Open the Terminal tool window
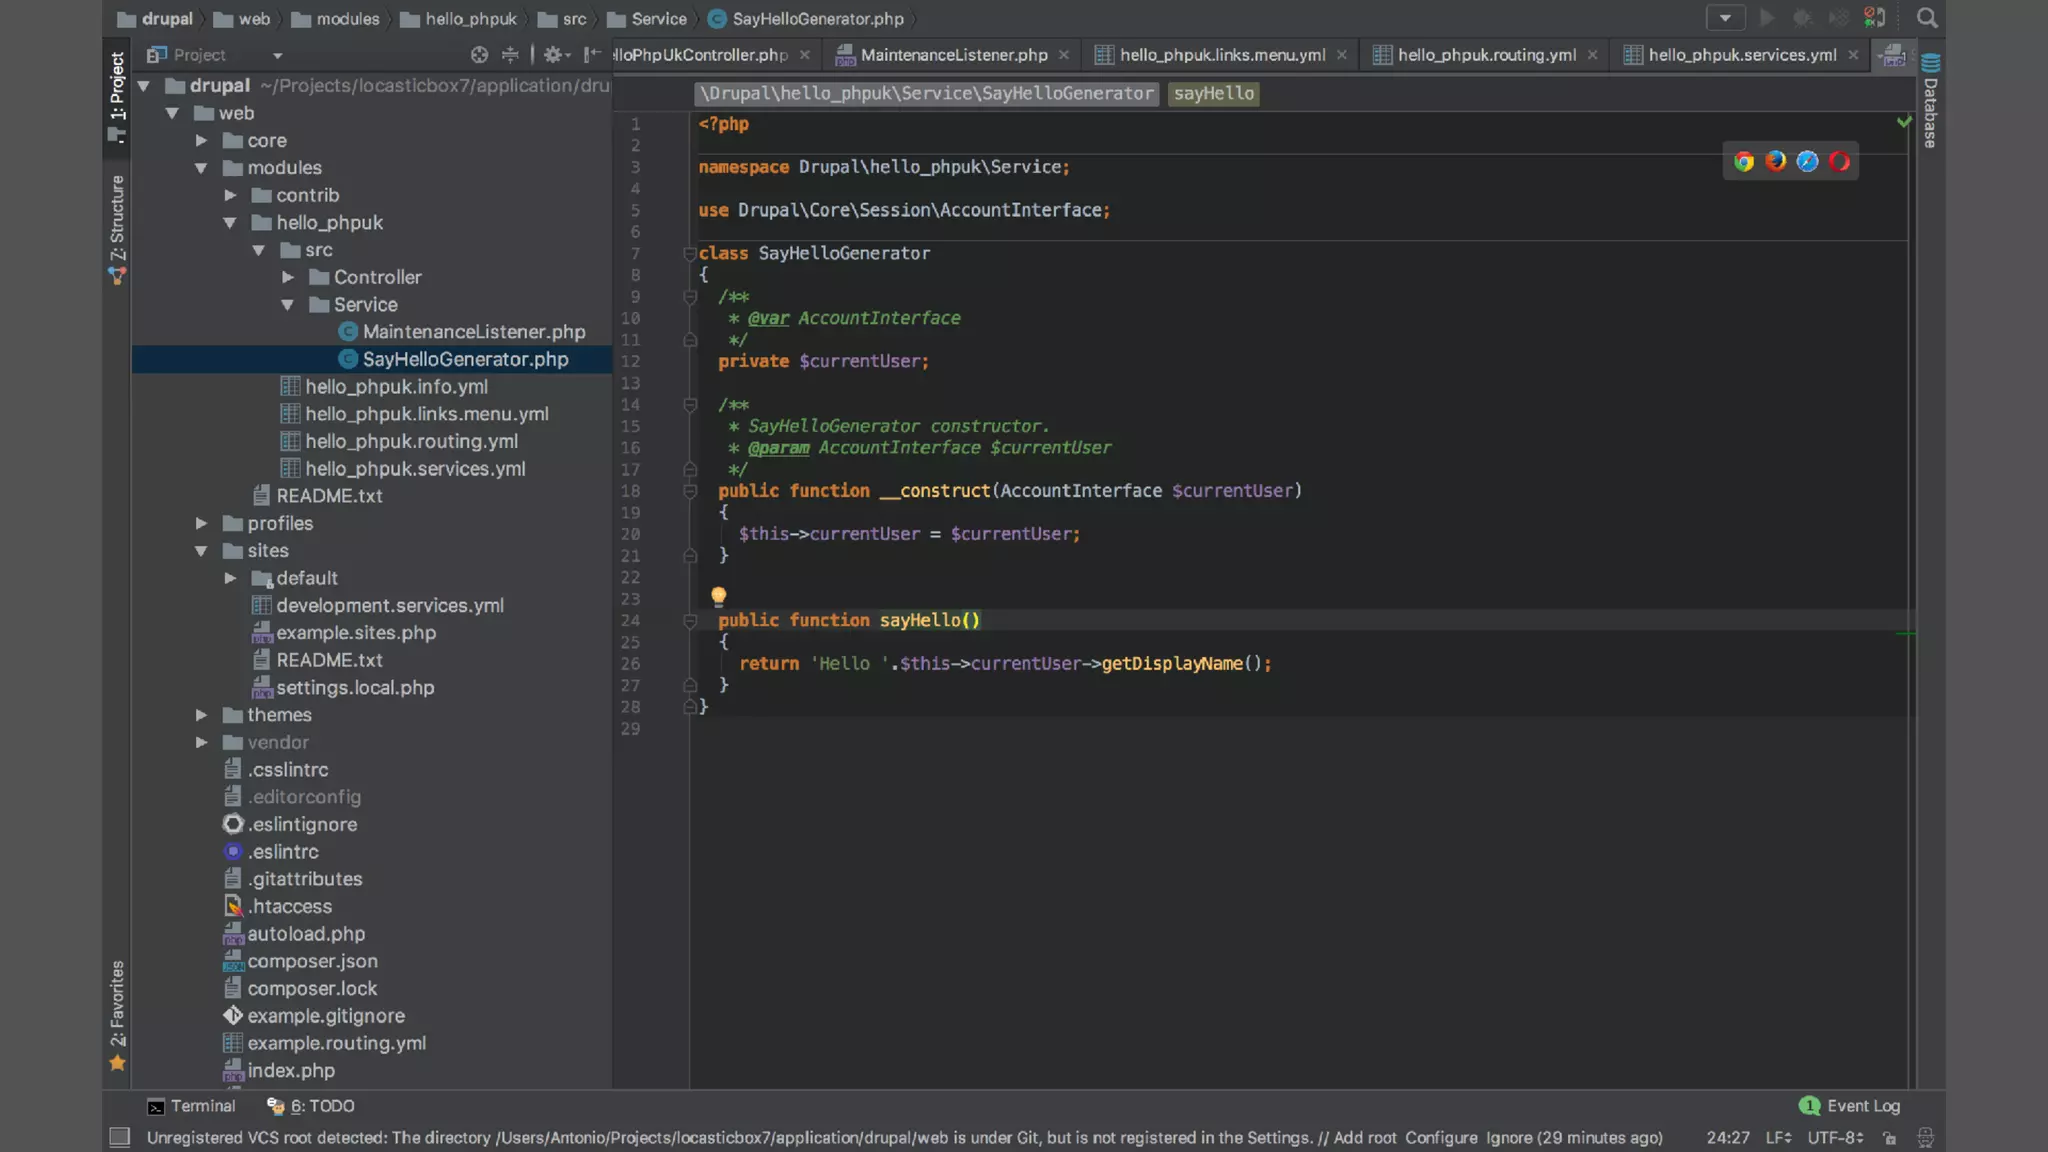 pos(202,1106)
